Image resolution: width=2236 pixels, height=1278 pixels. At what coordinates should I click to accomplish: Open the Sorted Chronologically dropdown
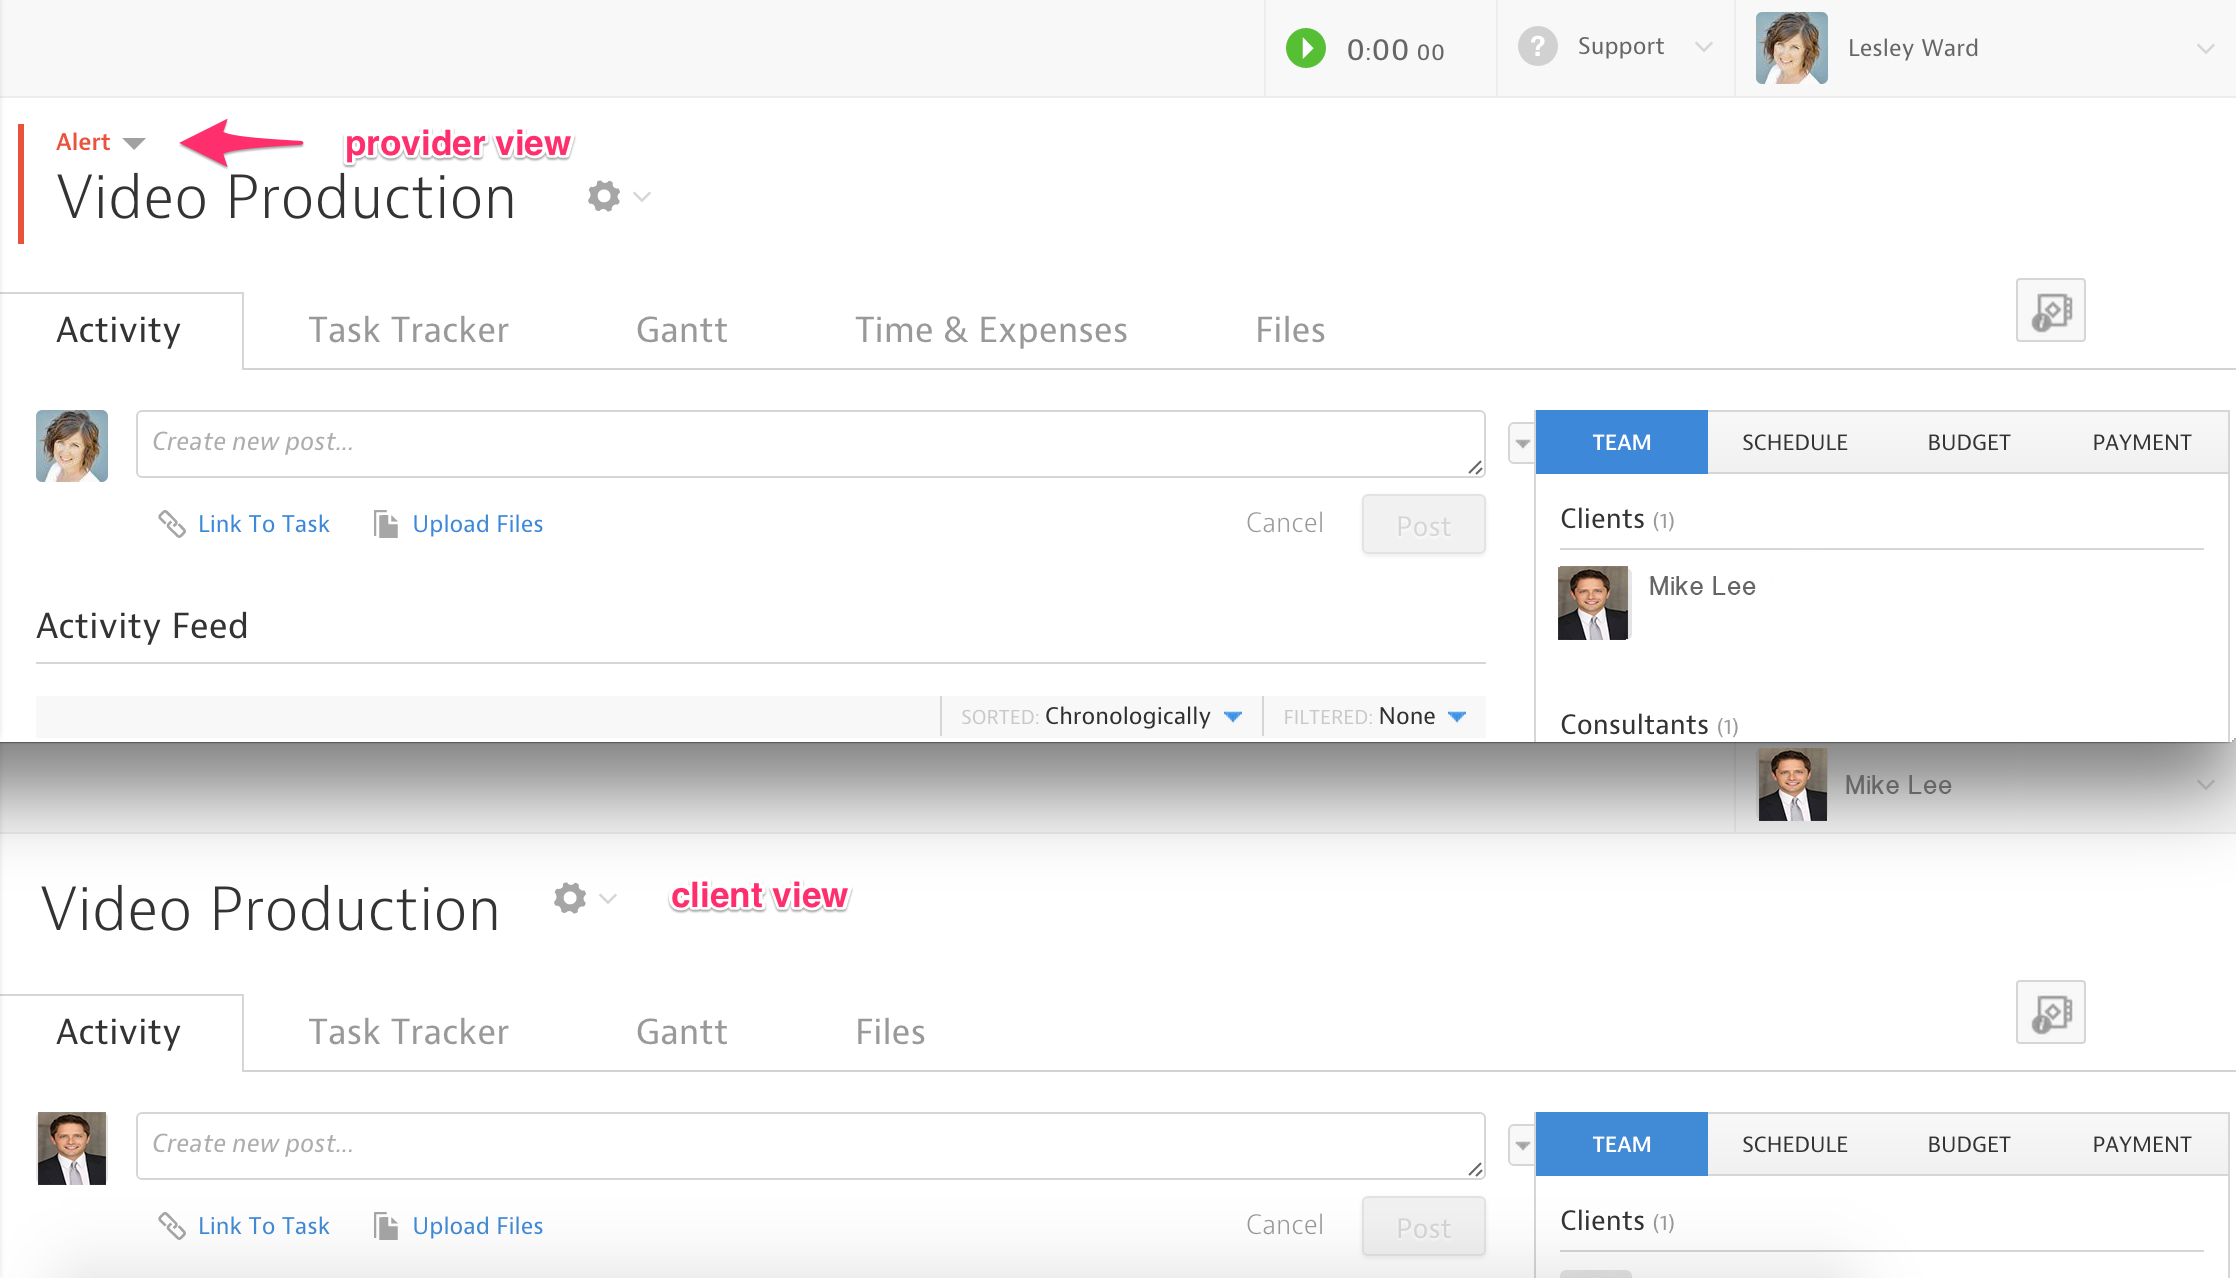click(x=1128, y=716)
